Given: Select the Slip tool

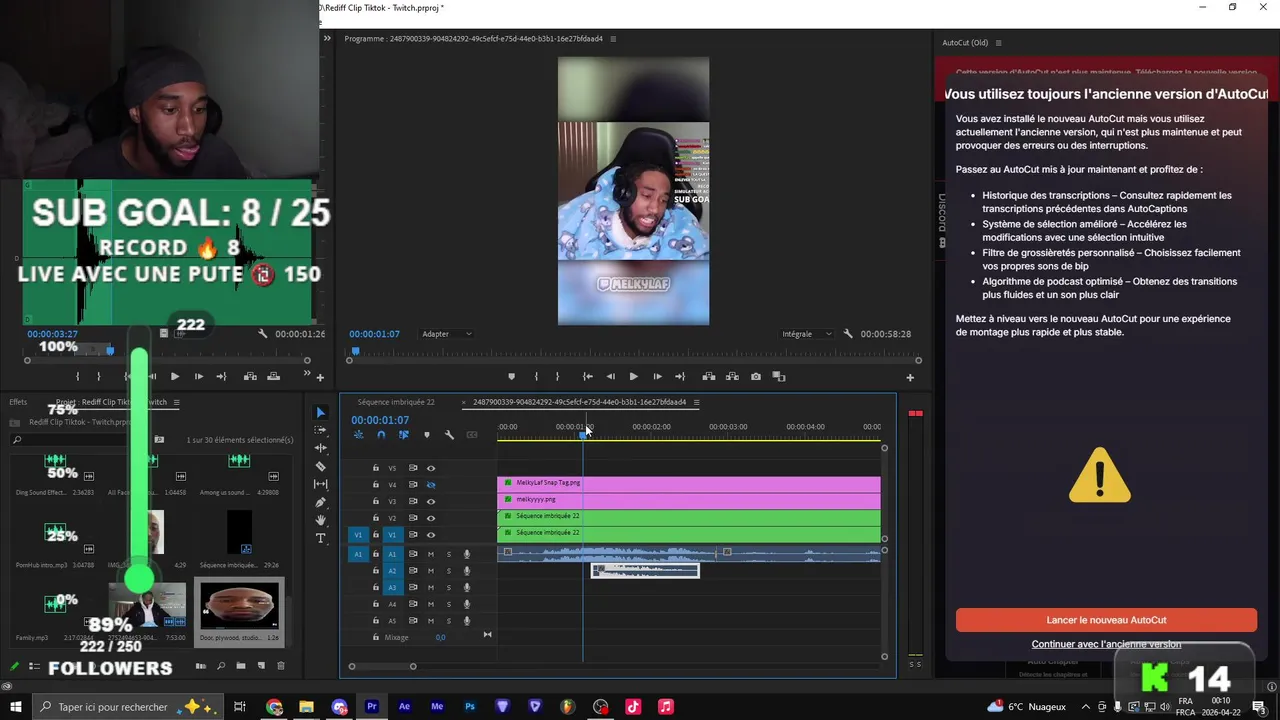Looking at the screenshot, I should click(x=320, y=484).
